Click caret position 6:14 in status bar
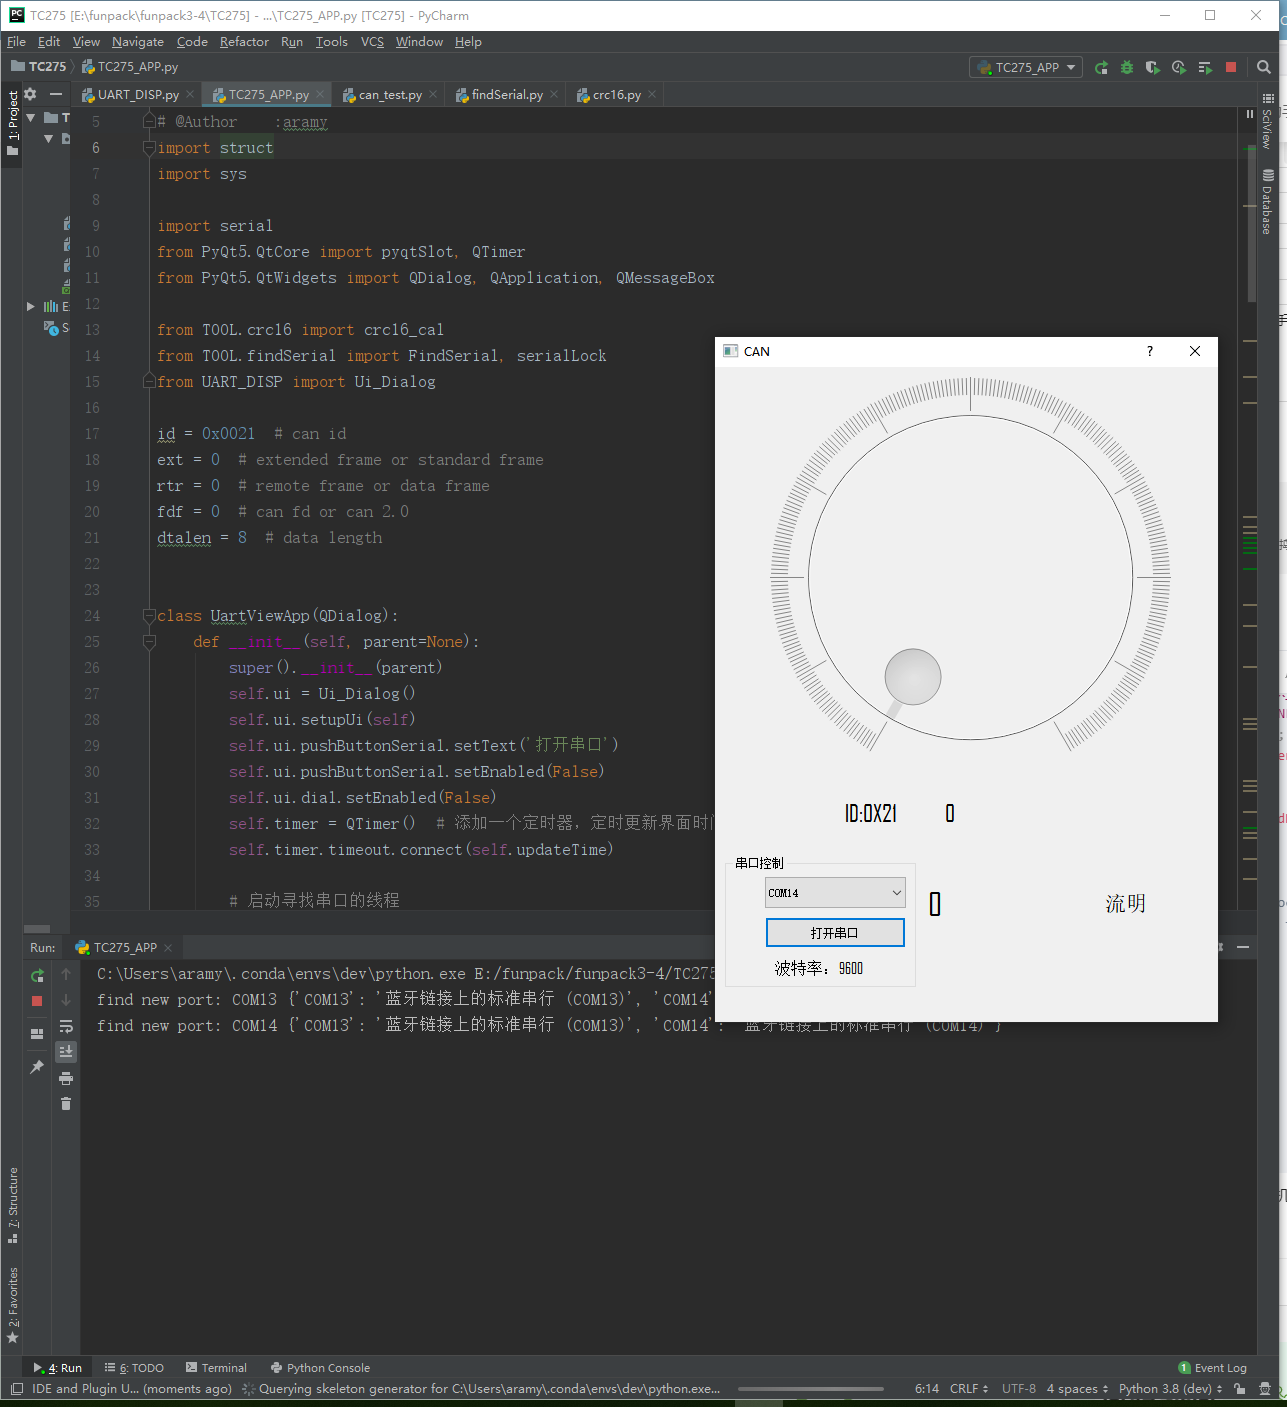This screenshot has height=1407, width=1287. coord(927,1389)
